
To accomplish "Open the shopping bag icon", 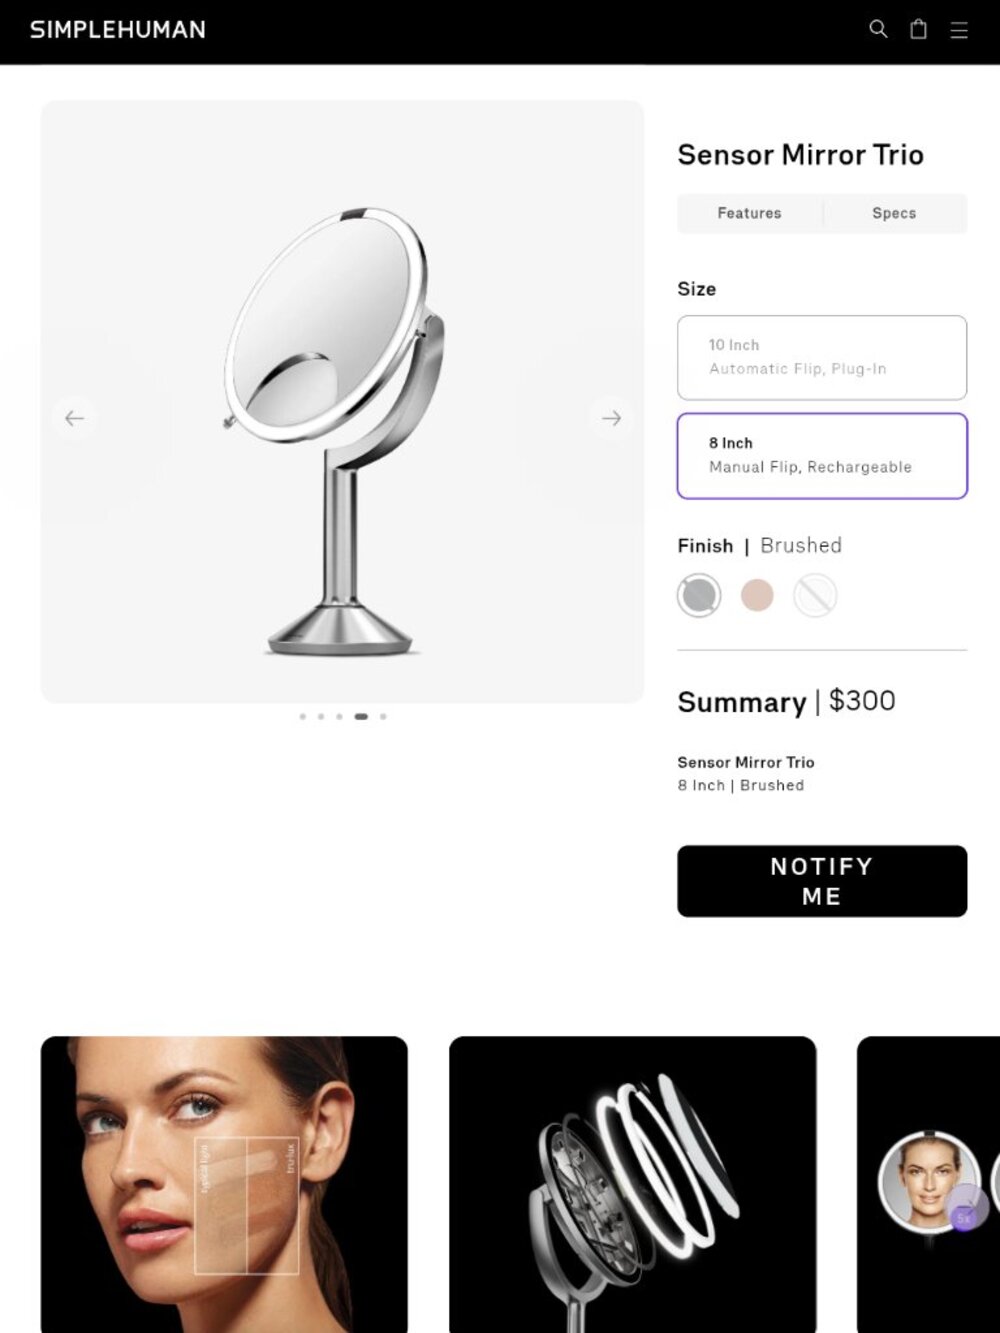I will (918, 29).
